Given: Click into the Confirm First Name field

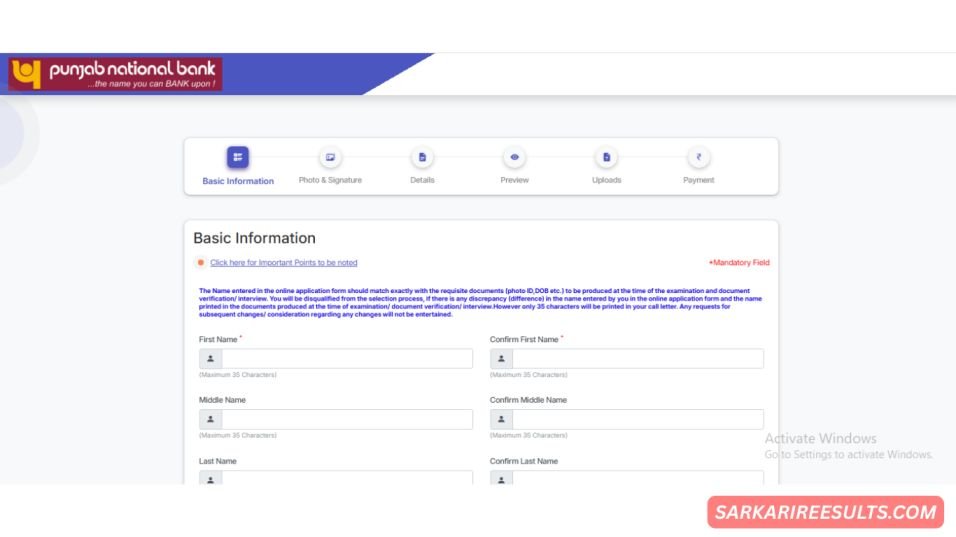Looking at the screenshot, I should pos(637,359).
